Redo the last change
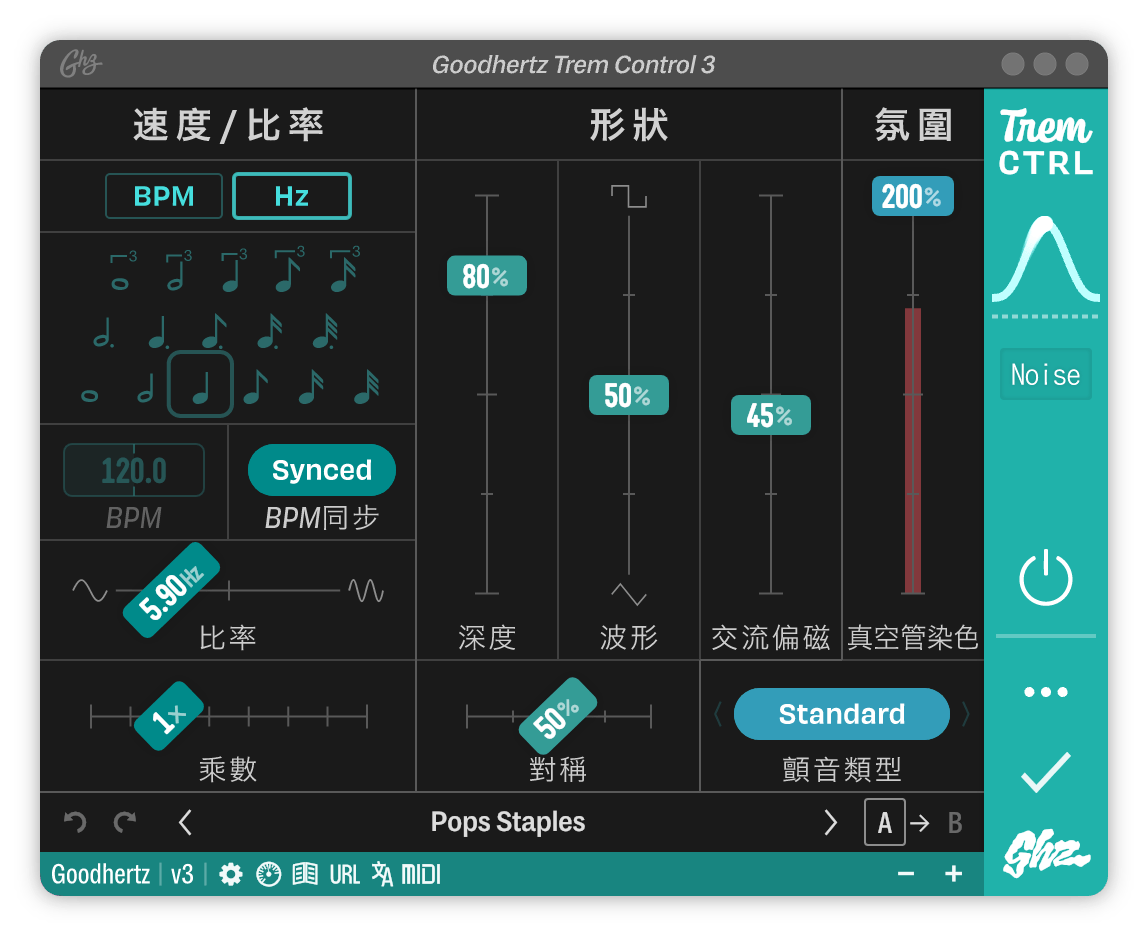The height and width of the screenshot is (936, 1148). click(x=125, y=822)
